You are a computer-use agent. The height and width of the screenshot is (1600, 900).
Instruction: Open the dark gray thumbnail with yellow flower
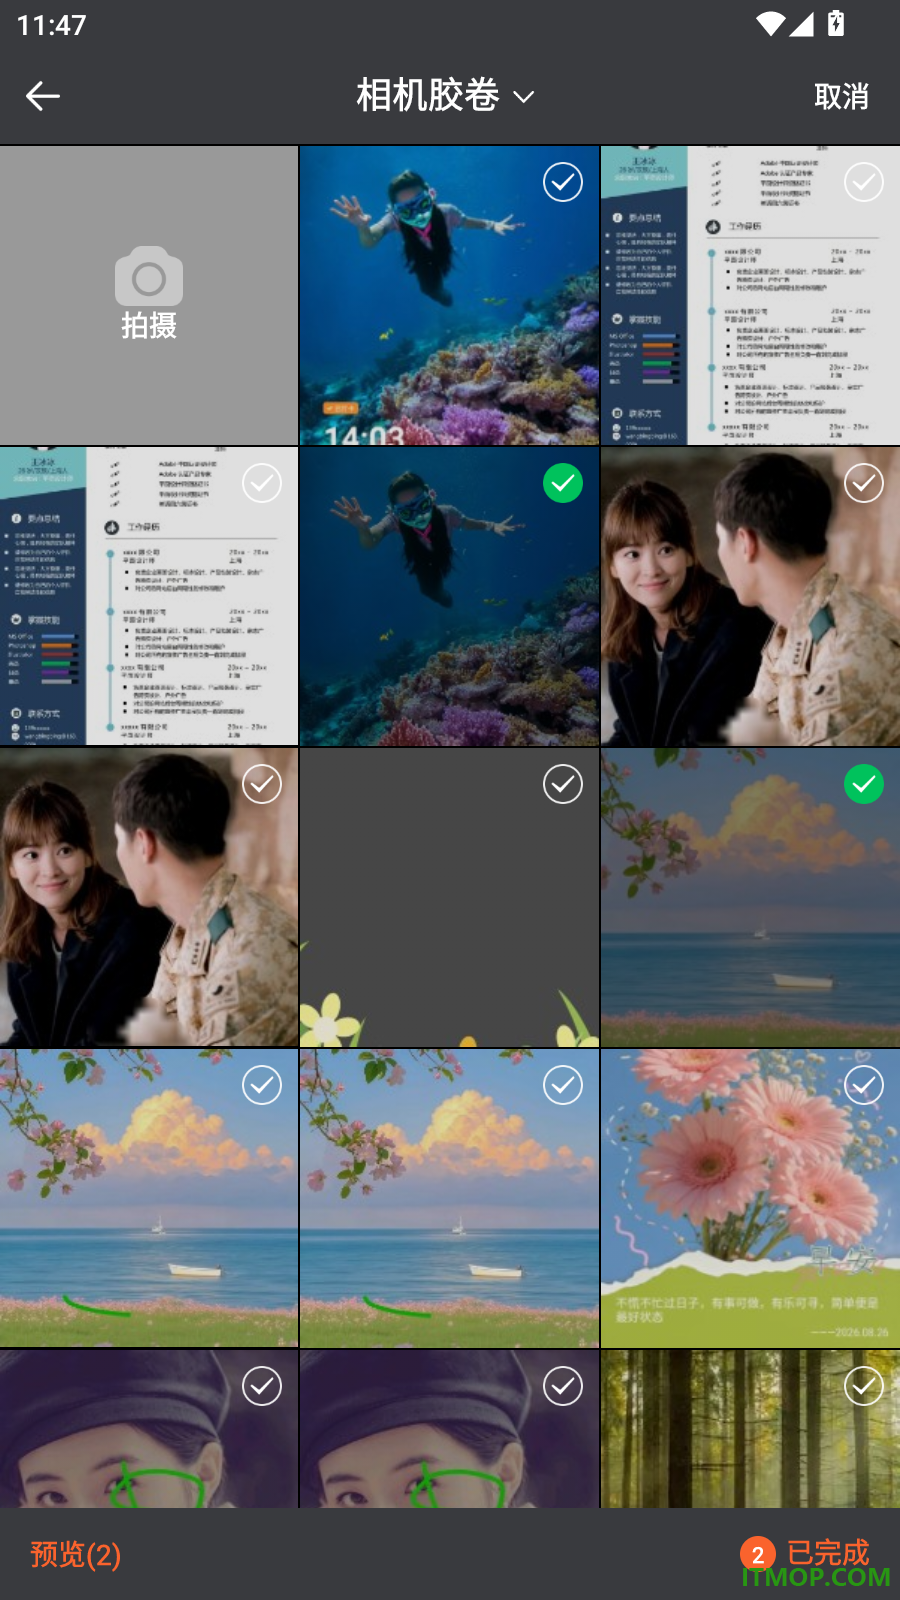pos(449,897)
